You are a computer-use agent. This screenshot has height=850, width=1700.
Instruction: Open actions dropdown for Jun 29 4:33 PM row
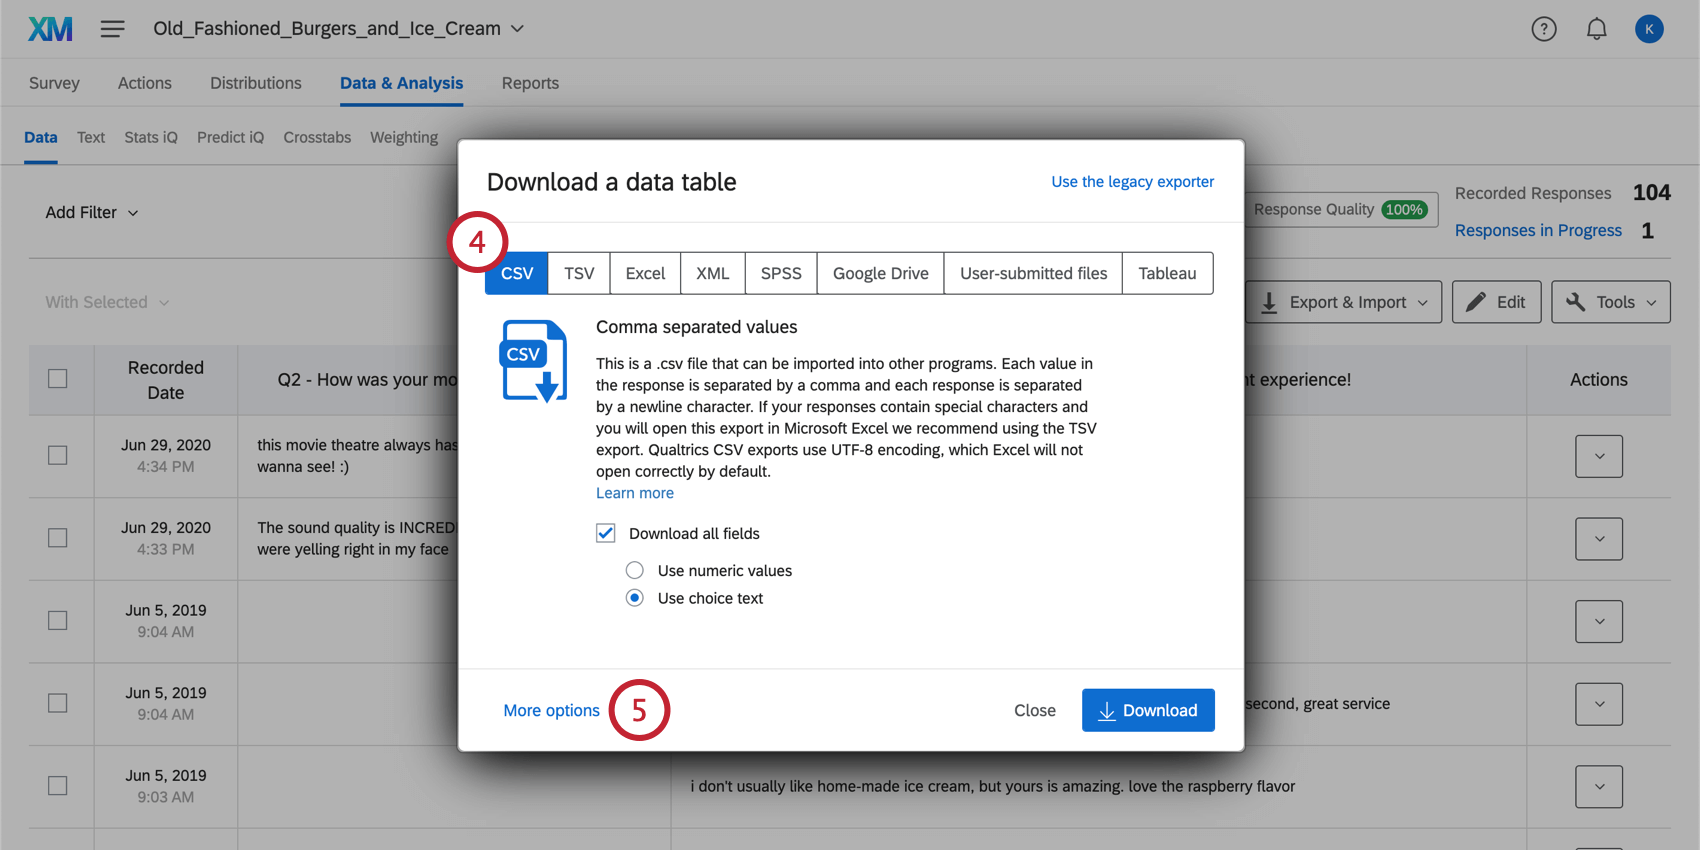(x=1599, y=539)
